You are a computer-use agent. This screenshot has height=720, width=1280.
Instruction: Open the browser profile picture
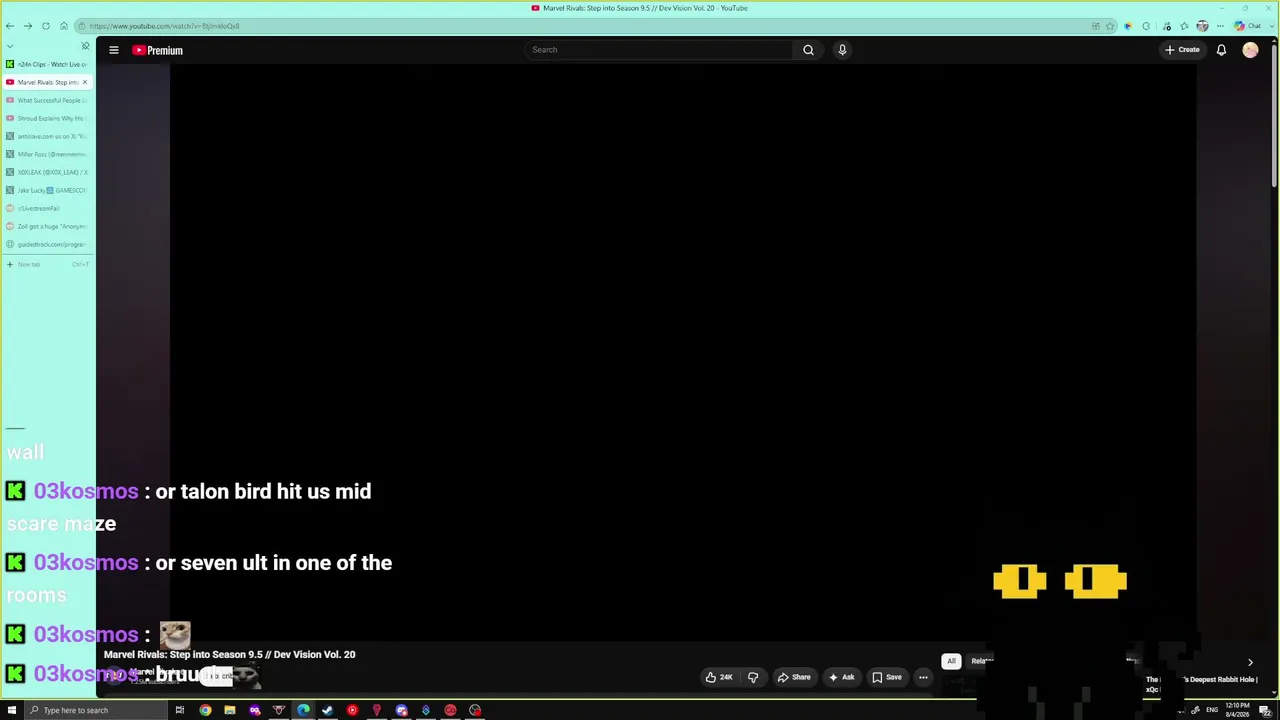[1202, 26]
